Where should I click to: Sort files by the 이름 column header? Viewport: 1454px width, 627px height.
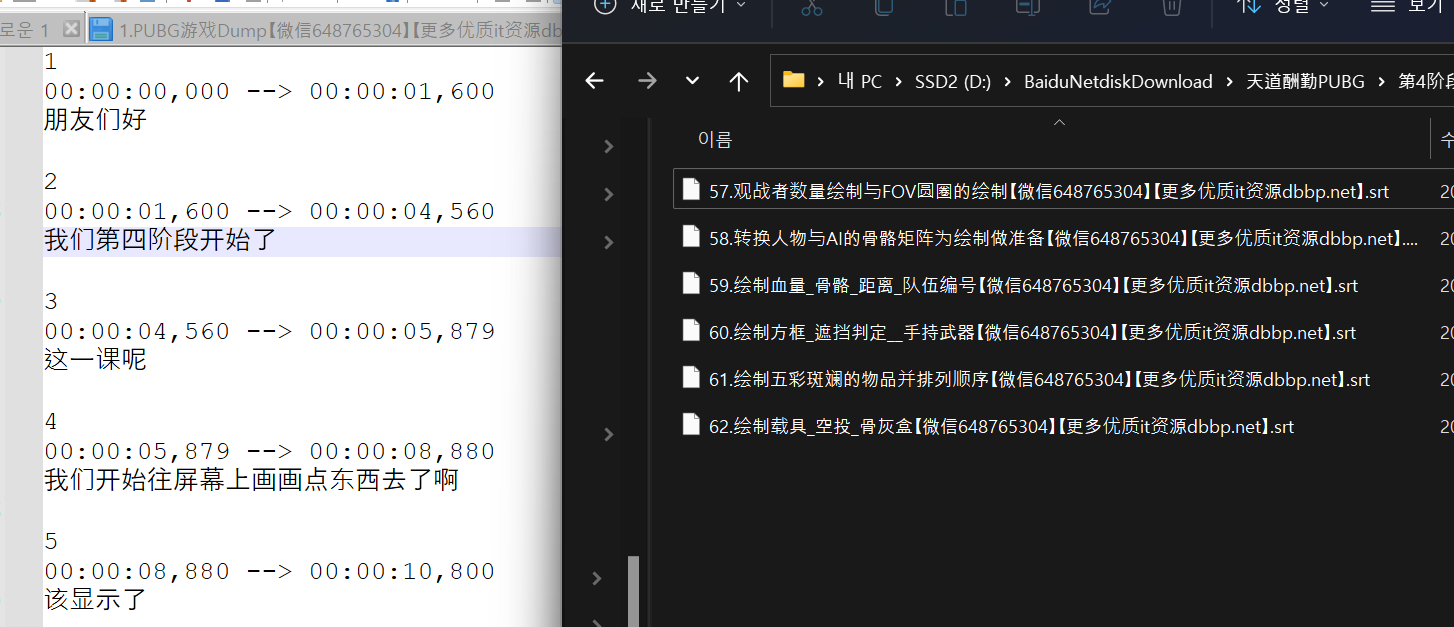point(715,140)
